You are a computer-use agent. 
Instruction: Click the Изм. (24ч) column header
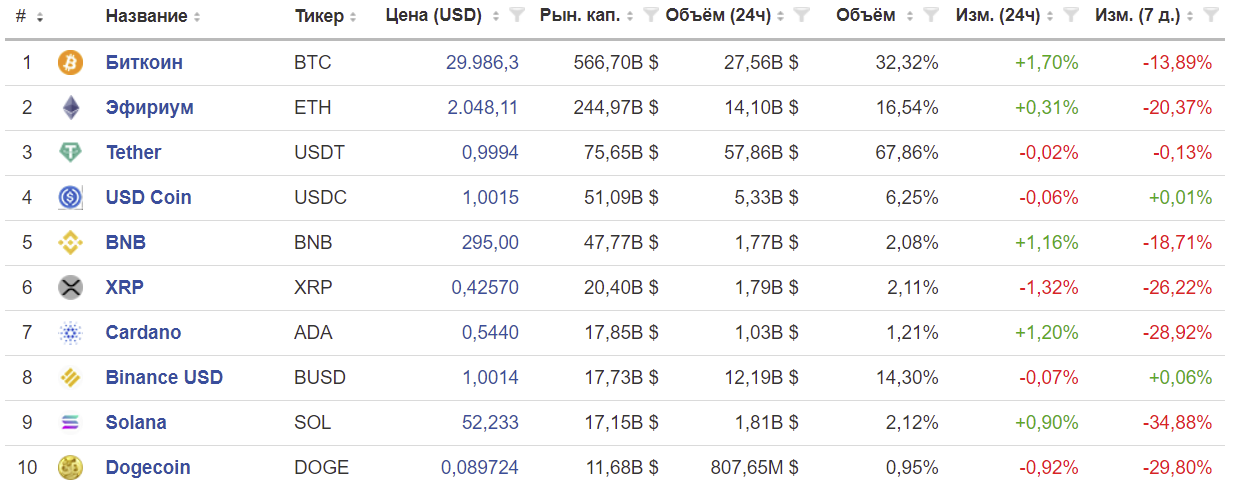point(998,17)
